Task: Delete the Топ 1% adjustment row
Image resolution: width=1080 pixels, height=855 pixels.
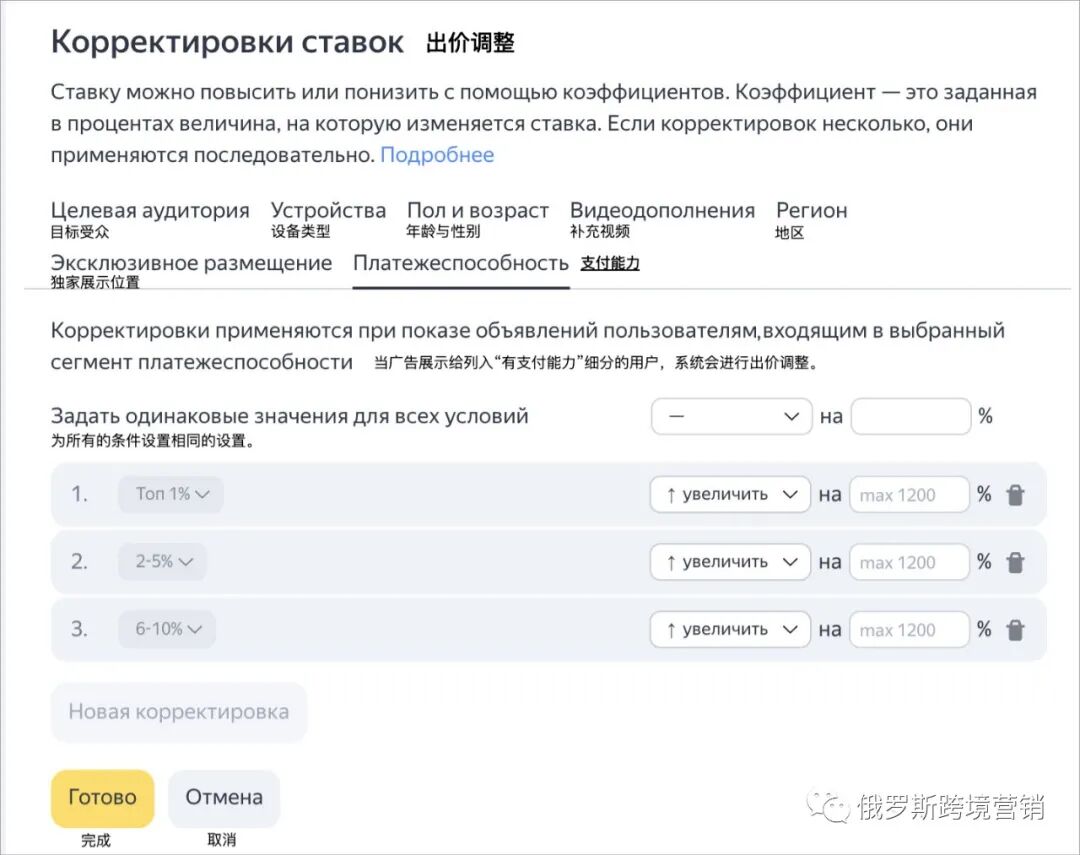Action: tap(1016, 494)
